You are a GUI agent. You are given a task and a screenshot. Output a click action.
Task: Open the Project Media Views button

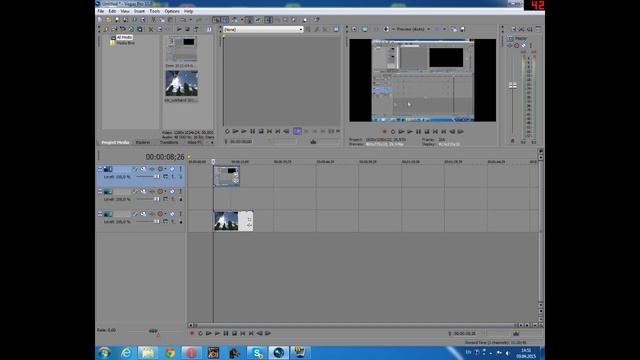click(x=209, y=29)
